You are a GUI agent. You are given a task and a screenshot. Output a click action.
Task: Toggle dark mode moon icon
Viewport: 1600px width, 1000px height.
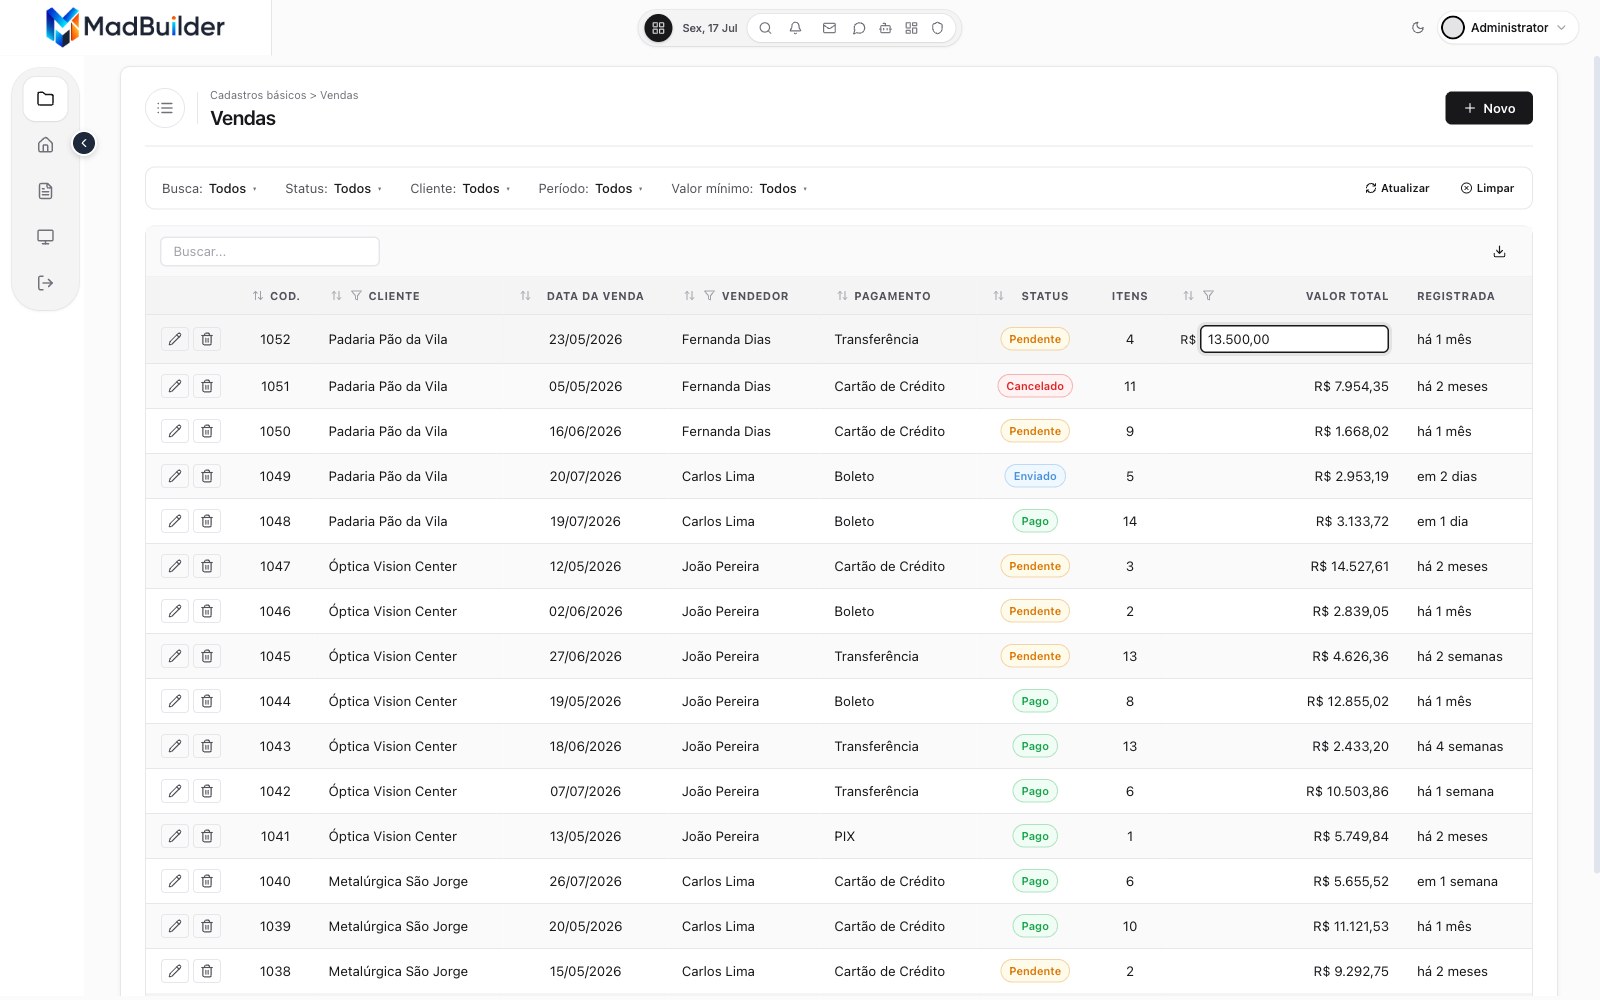point(1417,28)
